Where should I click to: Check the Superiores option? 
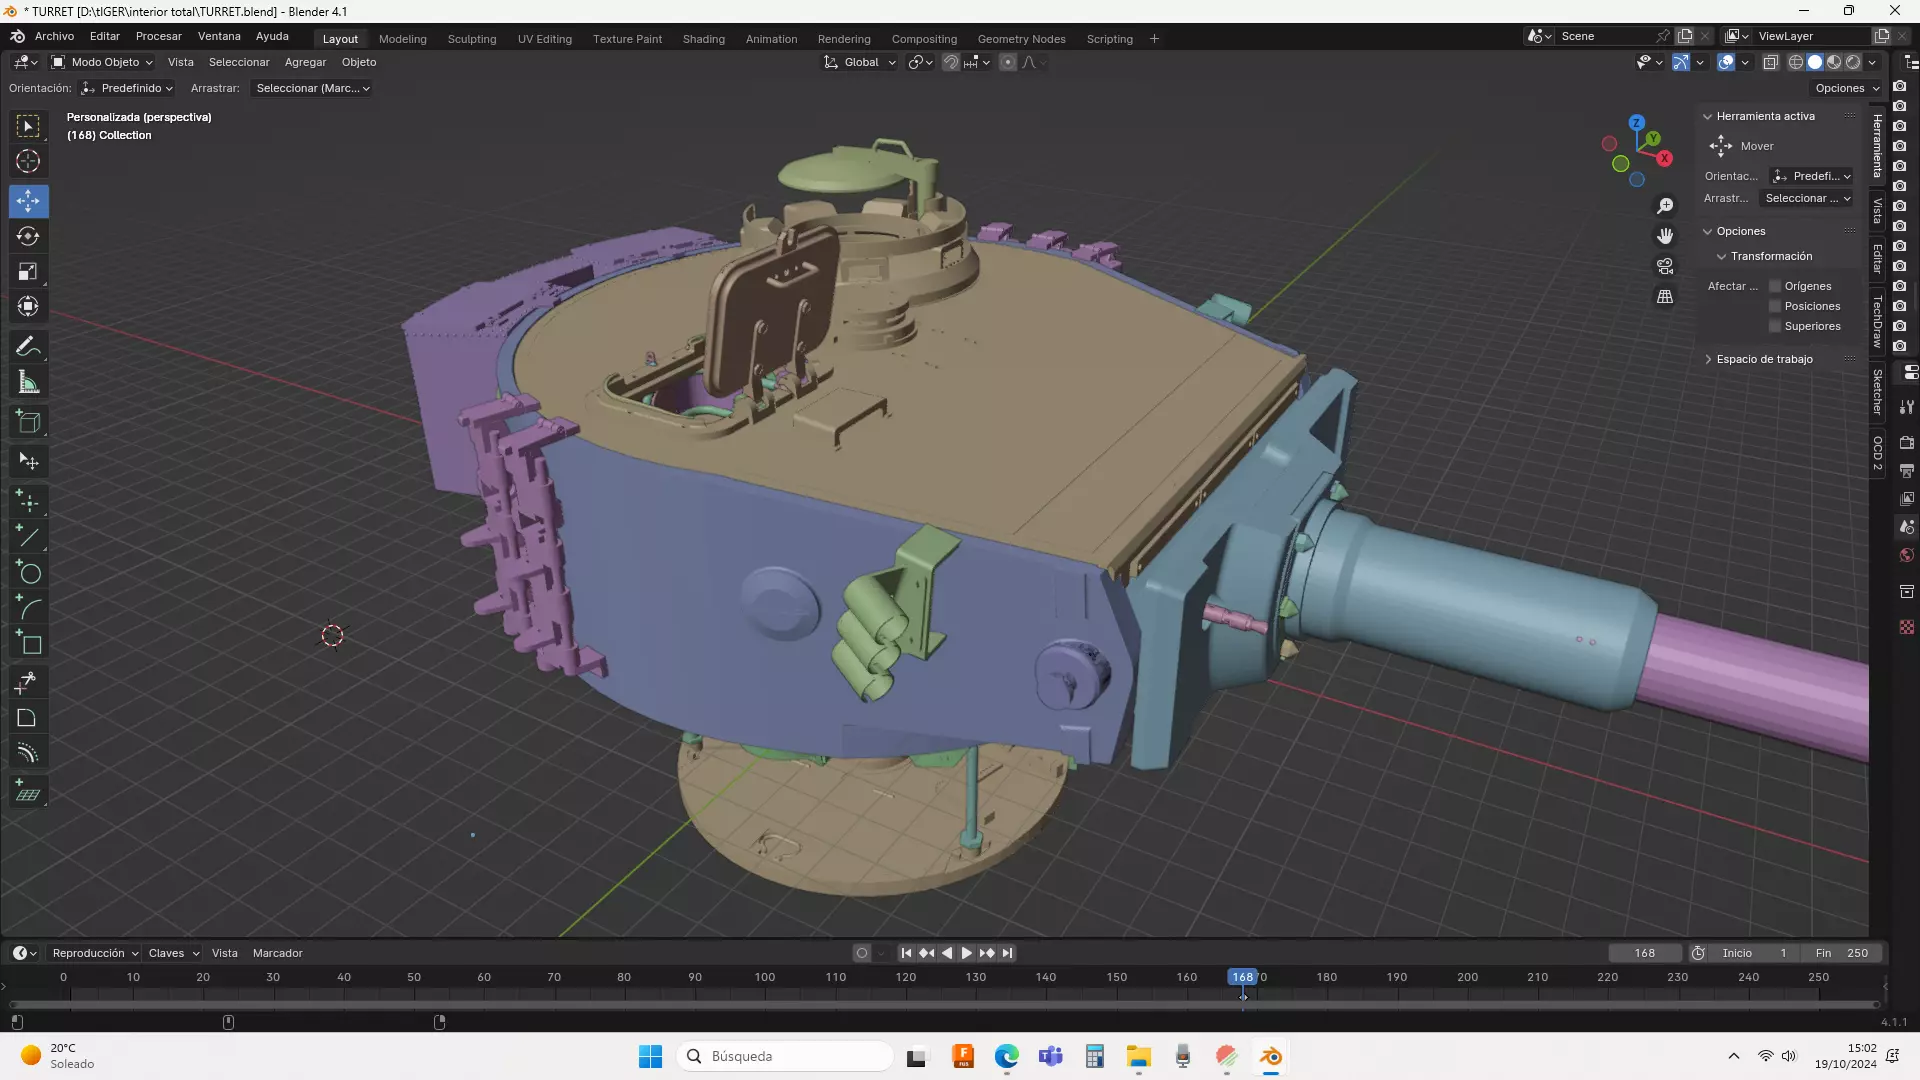click(x=1776, y=326)
